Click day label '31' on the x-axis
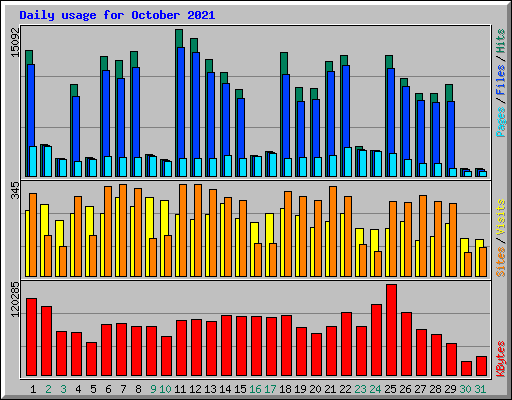 coord(480,389)
